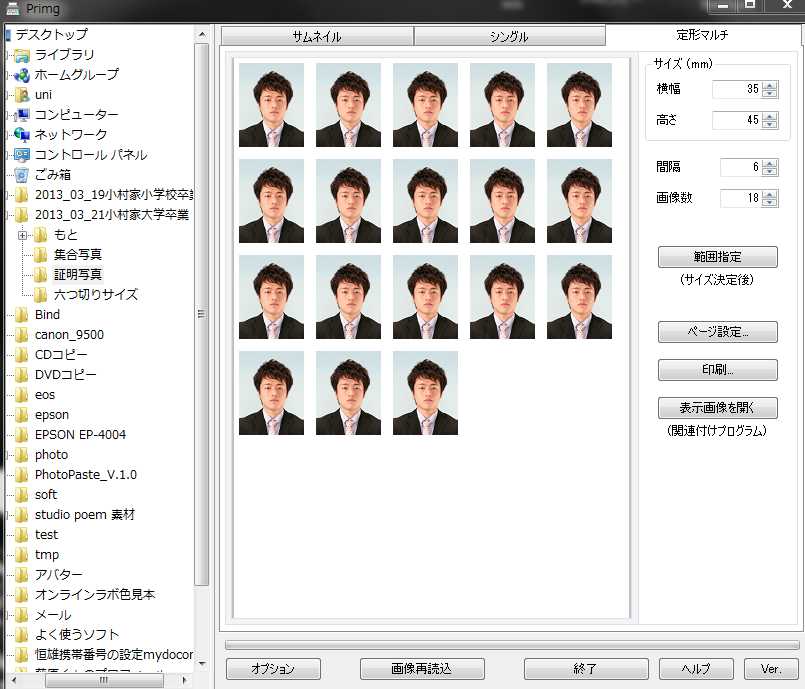Select the コンピューター computer icon

click(22, 115)
